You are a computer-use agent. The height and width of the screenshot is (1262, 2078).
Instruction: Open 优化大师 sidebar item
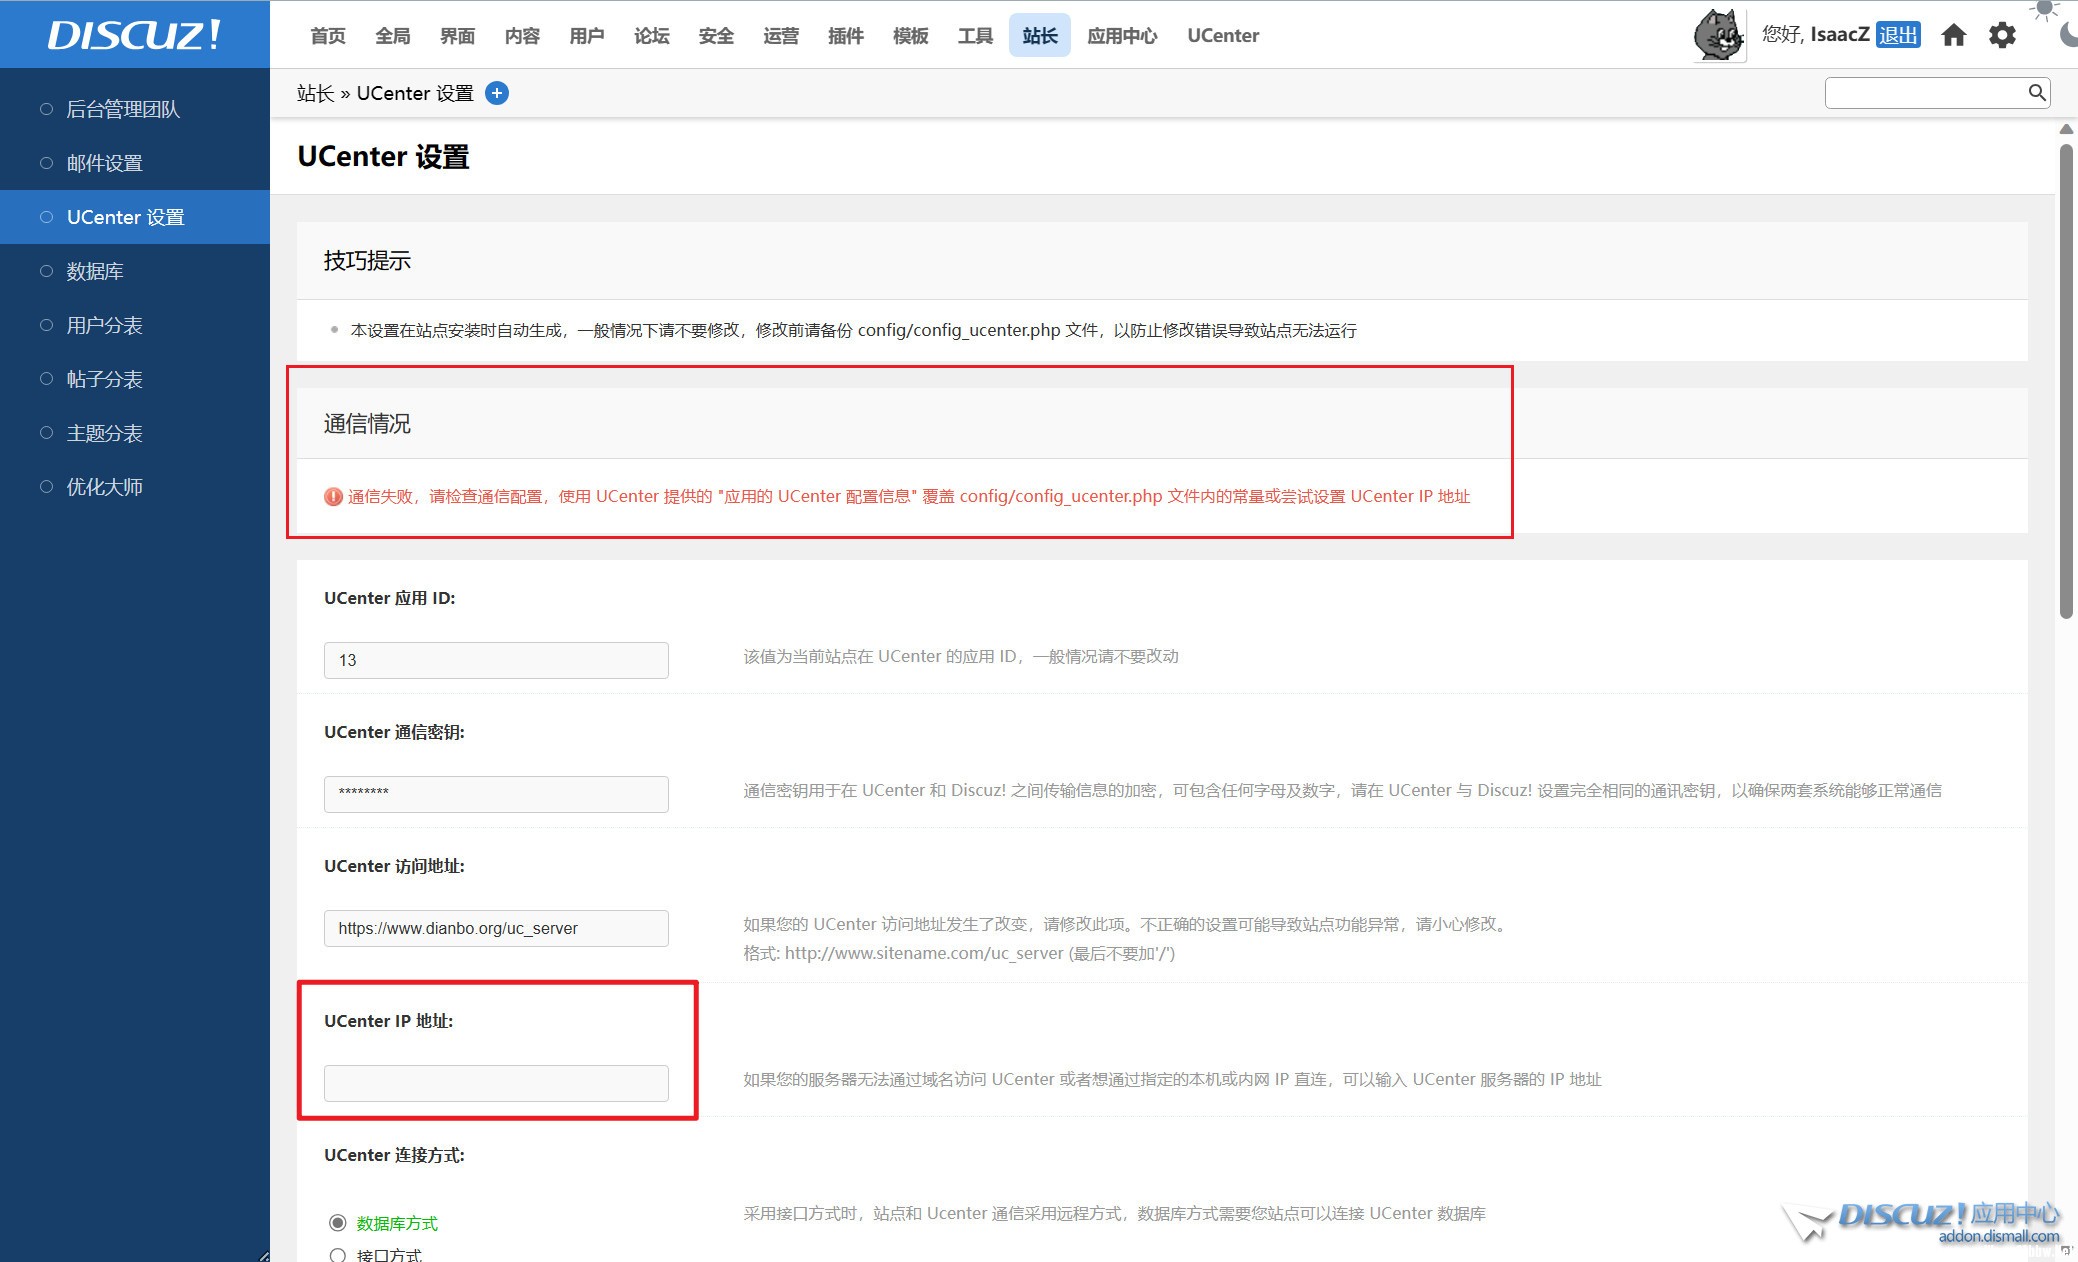(x=104, y=487)
